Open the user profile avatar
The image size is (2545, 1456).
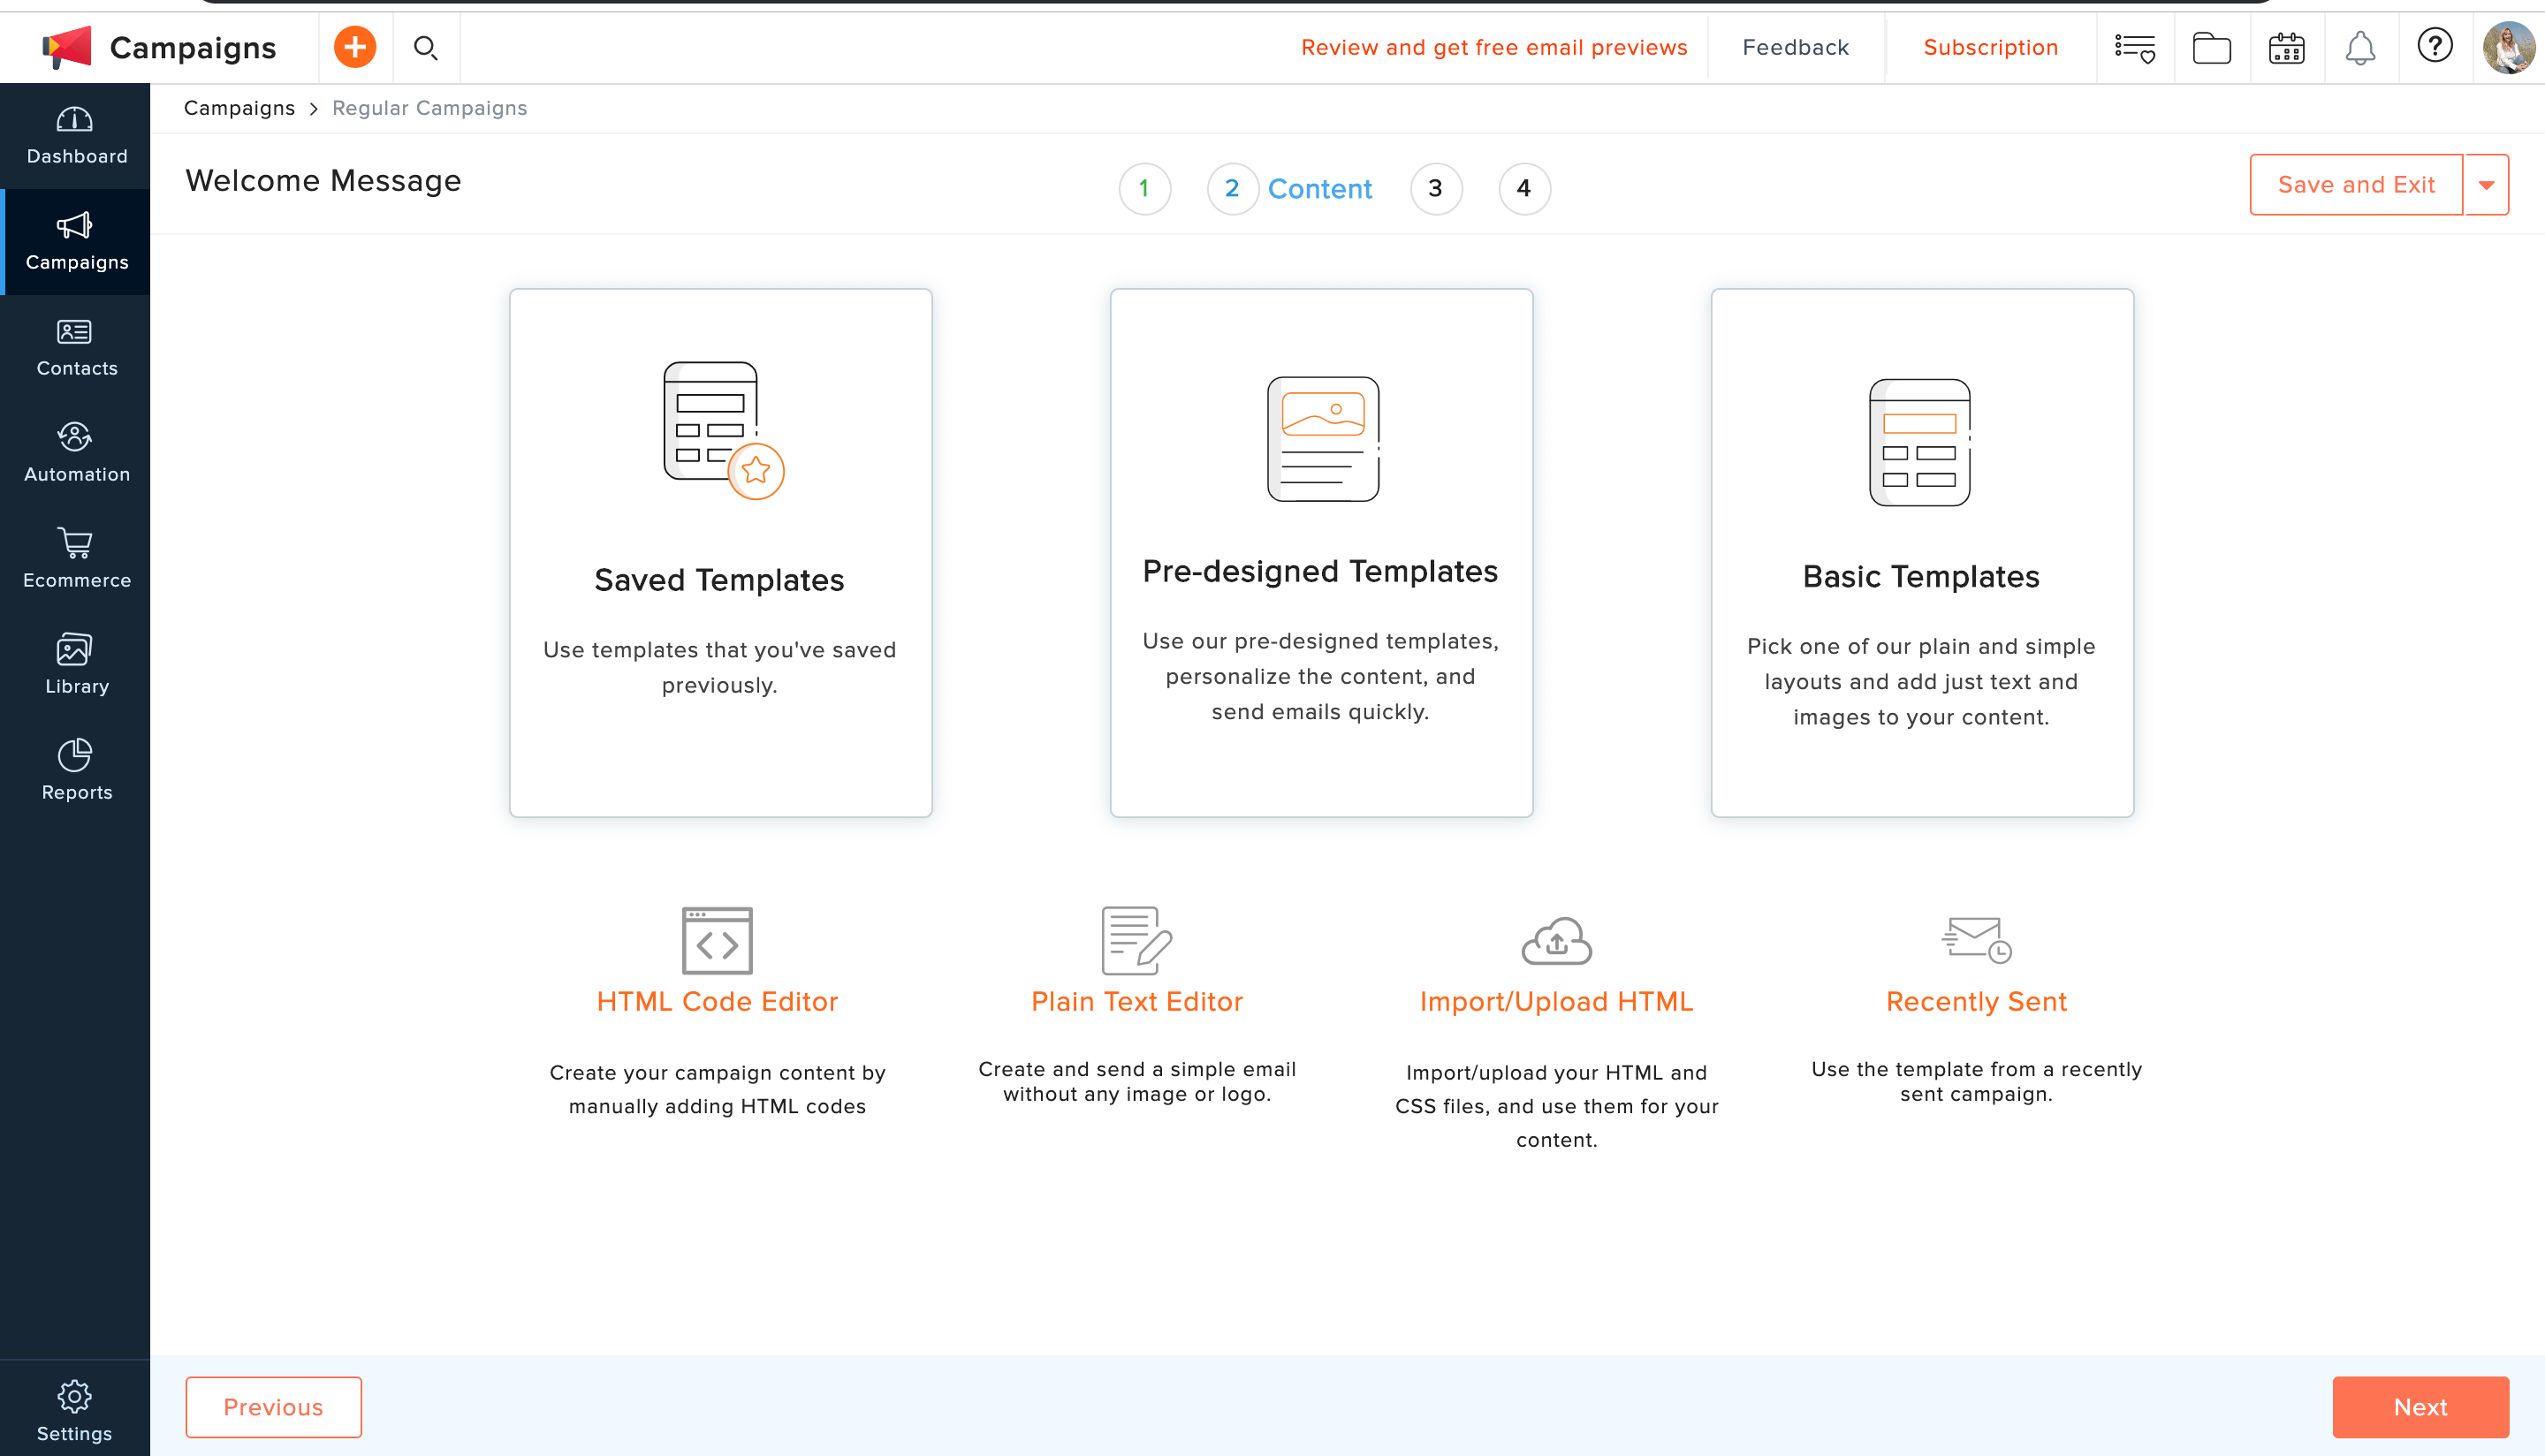click(2508, 47)
